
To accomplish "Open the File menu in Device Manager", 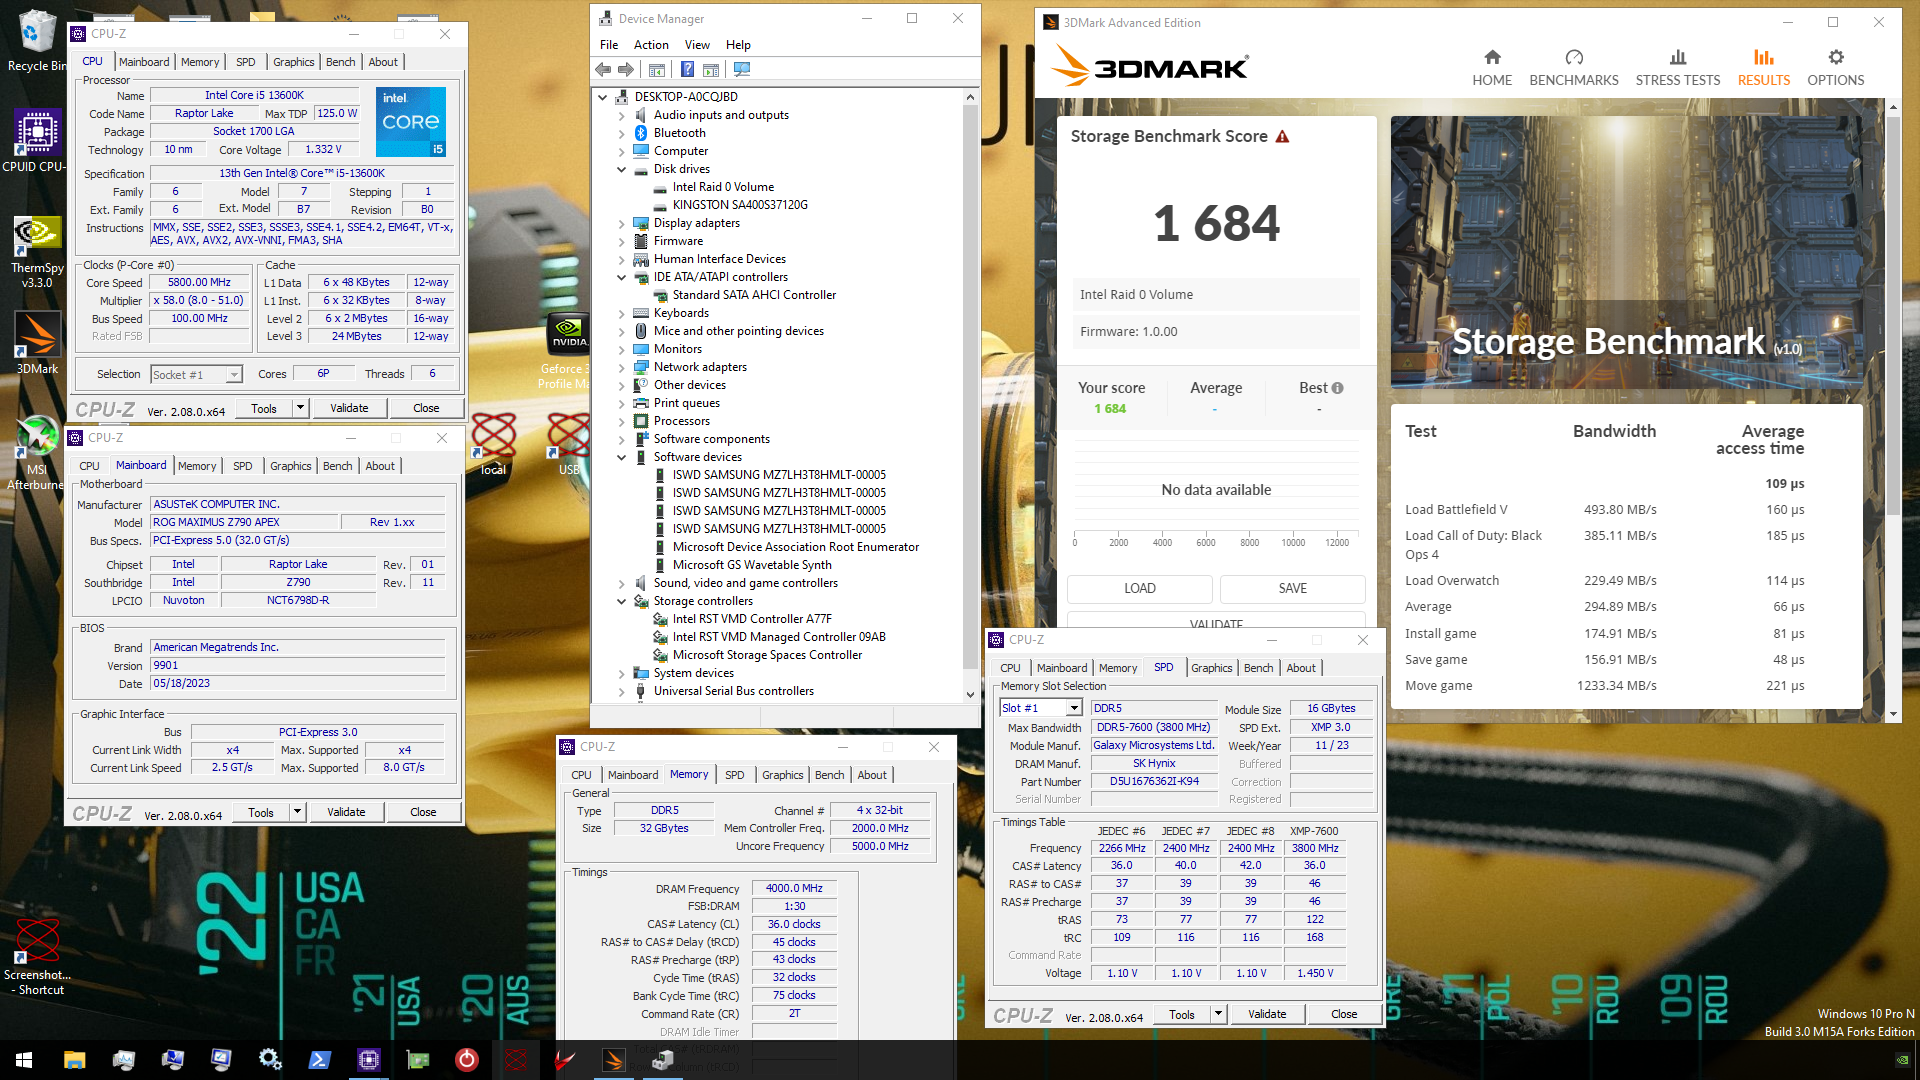I will 609,45.
